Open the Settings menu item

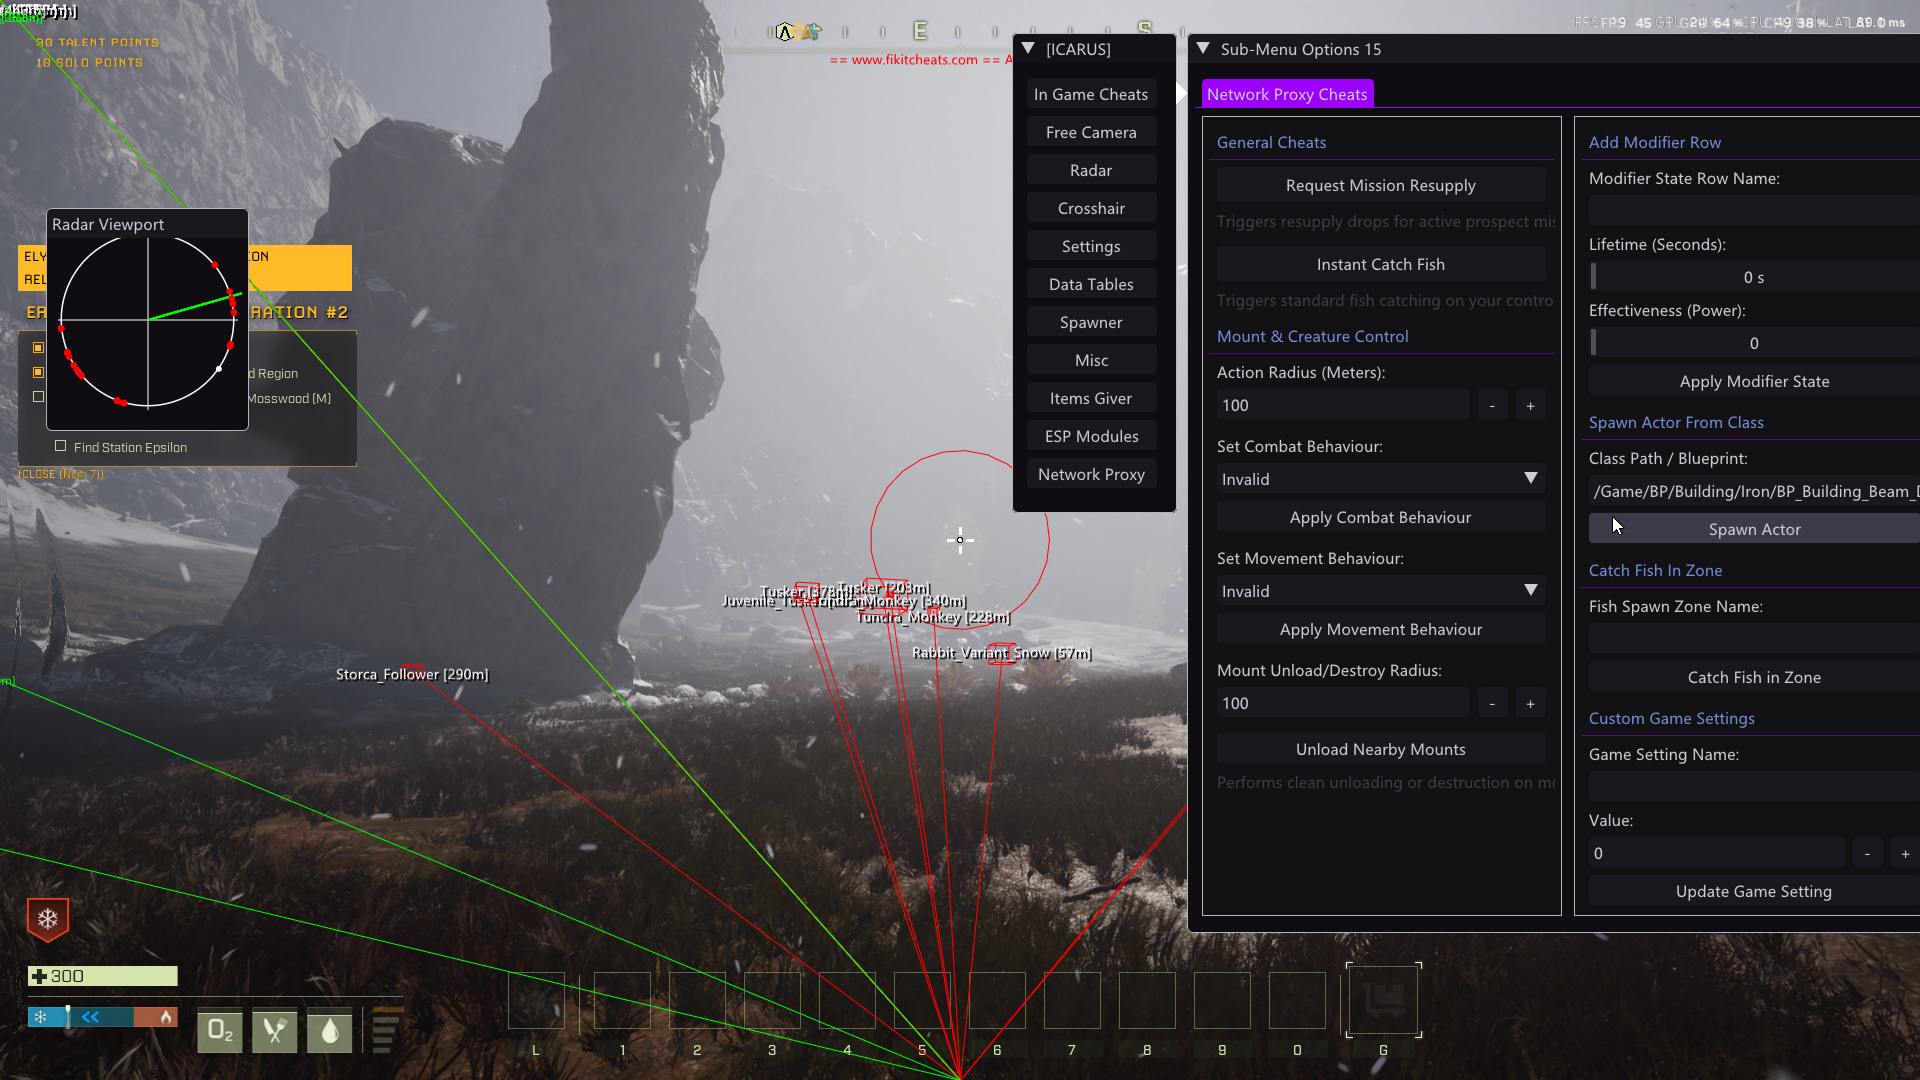pyautogui.click(x=1091, y=246)
